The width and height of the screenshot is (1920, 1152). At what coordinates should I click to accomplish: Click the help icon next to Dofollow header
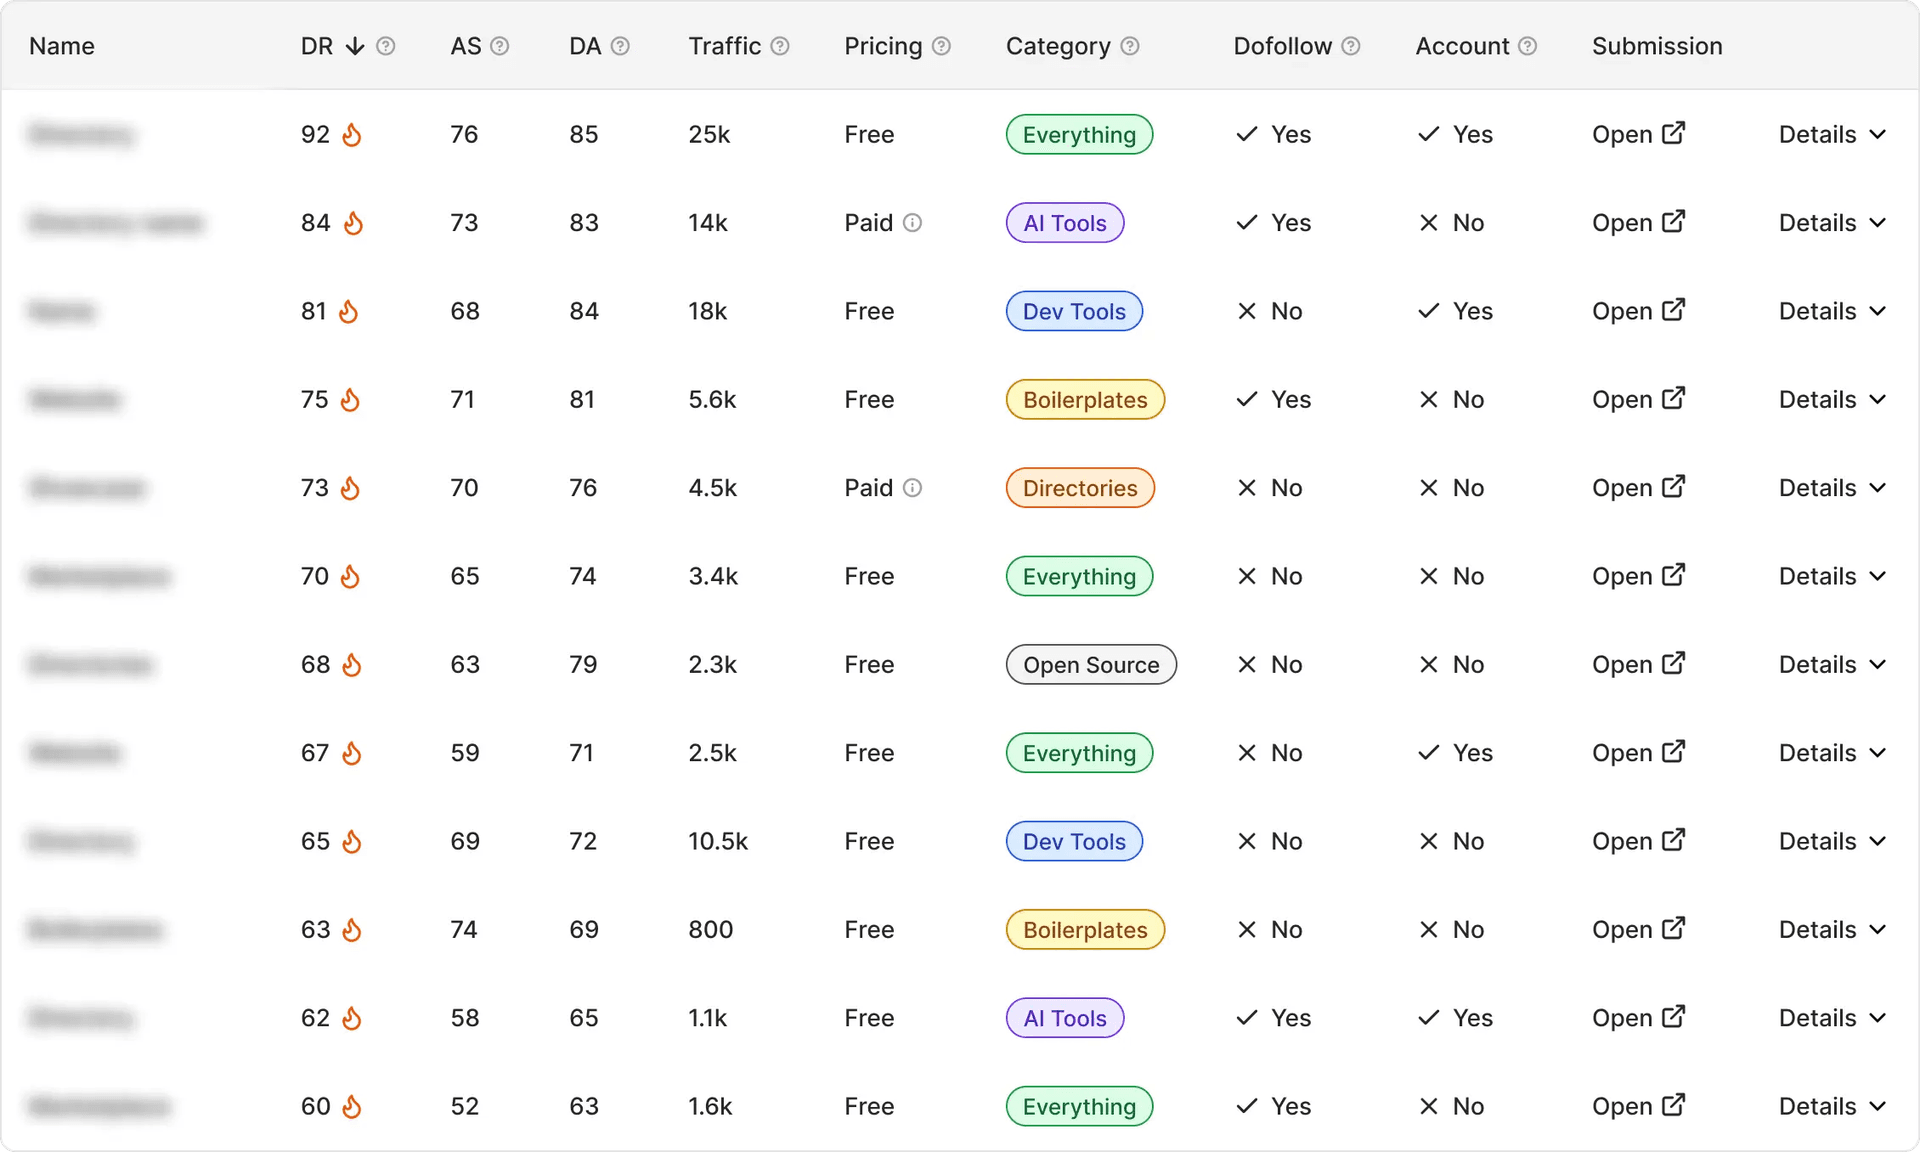click(x=1351, y=46)
